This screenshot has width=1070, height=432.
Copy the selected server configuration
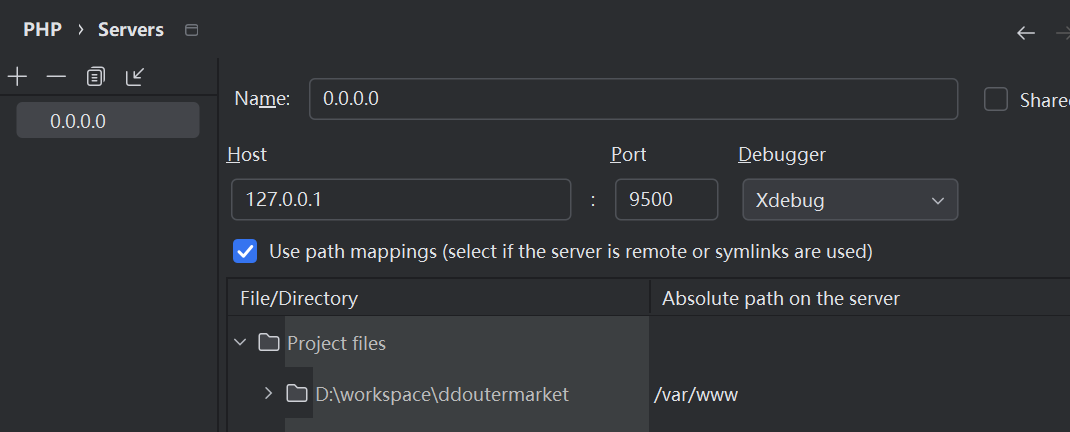(96, 76)
